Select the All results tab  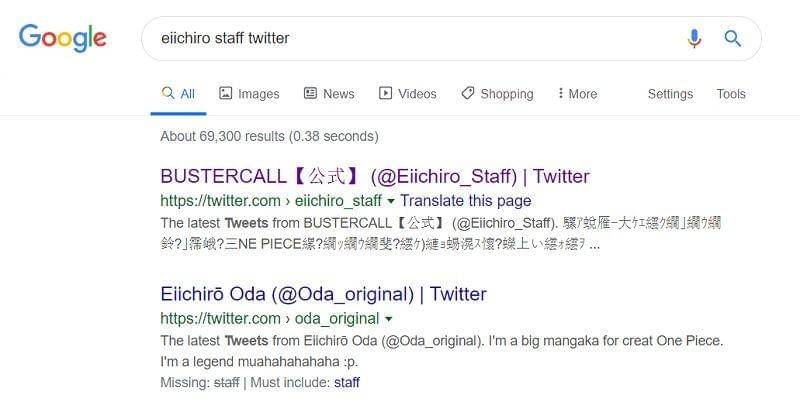pyautogui.click(x=179, y=94)
